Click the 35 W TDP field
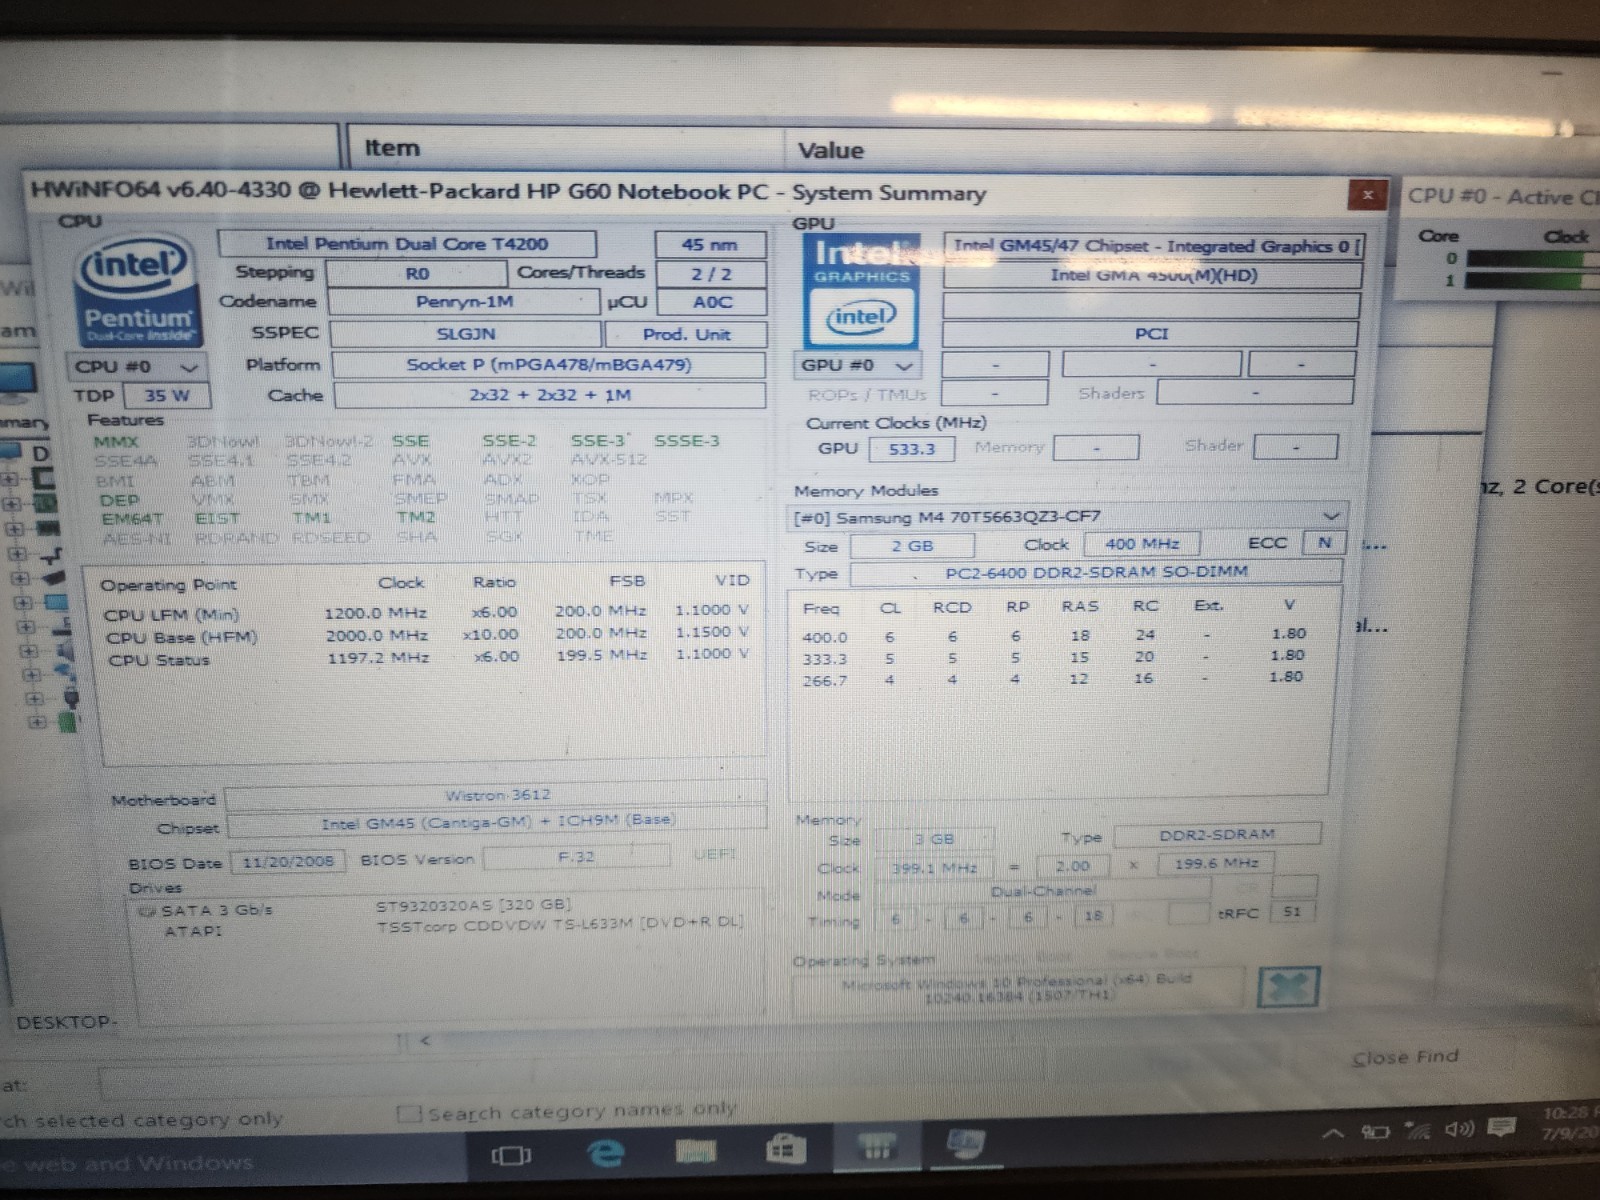The image size is (1600, 1200). pos(167,396)
